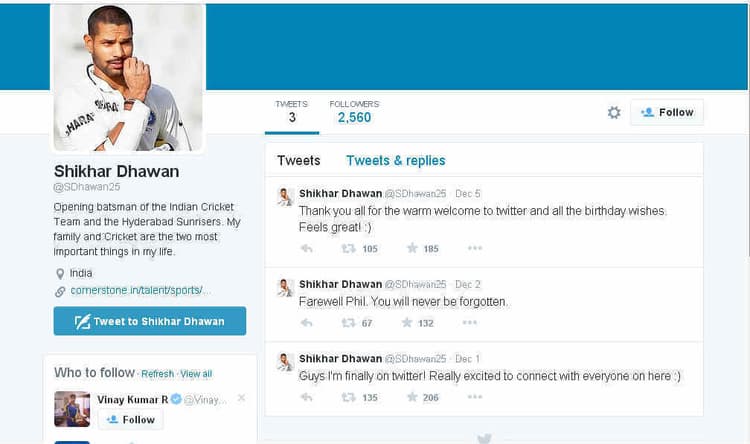750x444 pixels.
Task: Select the Tweets tab
Action: click(x=298, y=161)
